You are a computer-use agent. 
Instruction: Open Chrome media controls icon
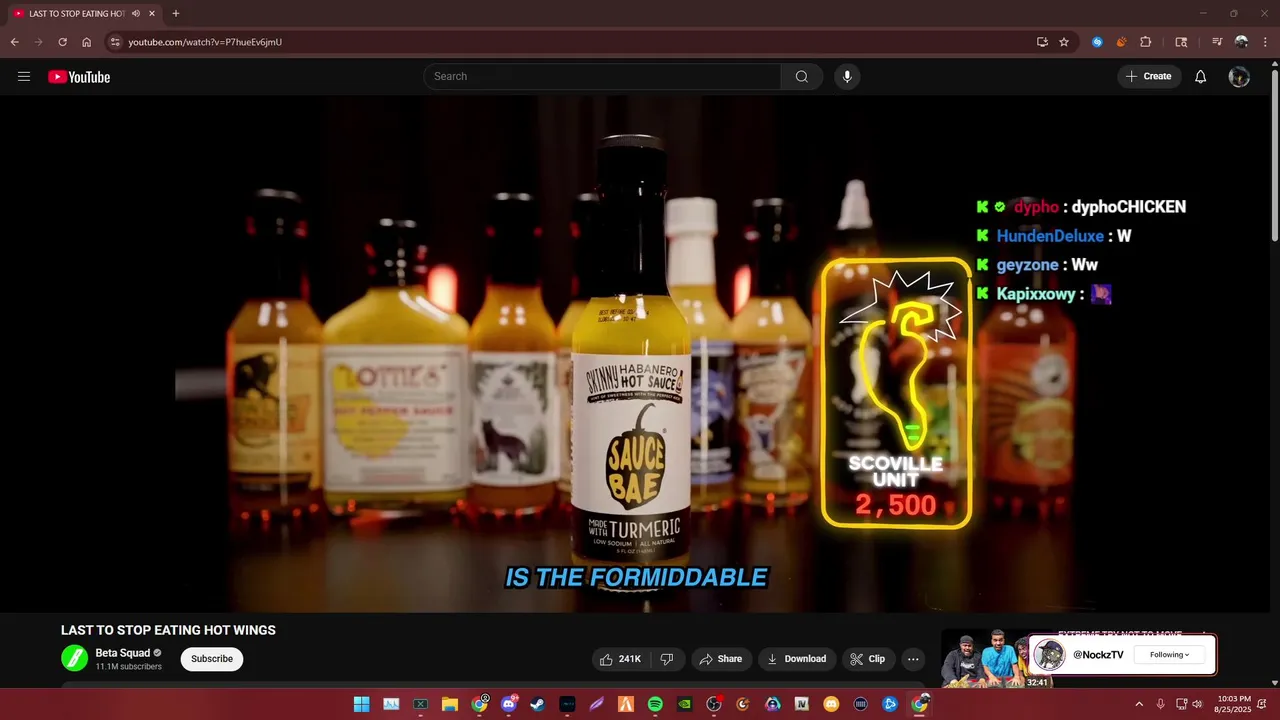[x=1217, y=42]
